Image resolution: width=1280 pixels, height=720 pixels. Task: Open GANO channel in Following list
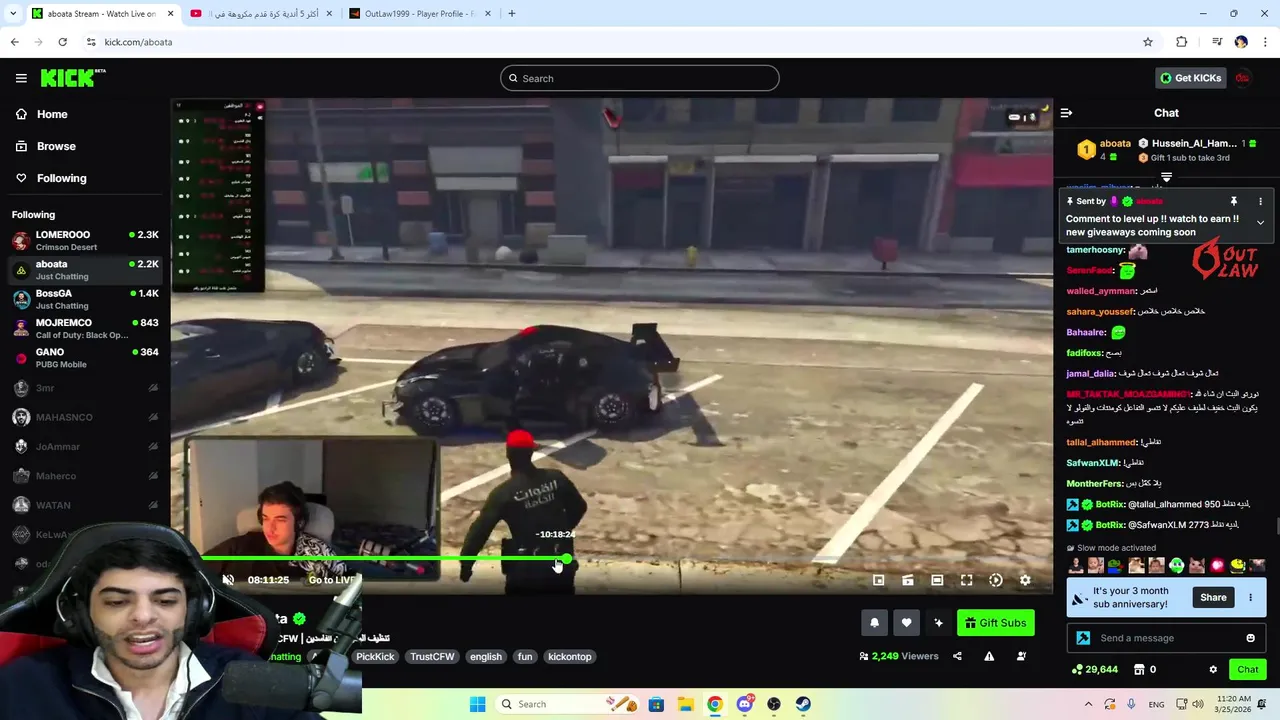(85, 358)
